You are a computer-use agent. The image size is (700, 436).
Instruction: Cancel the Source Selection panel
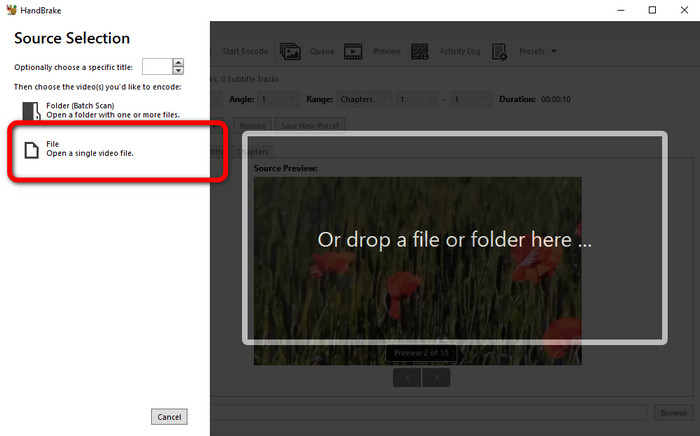point(169,417)
